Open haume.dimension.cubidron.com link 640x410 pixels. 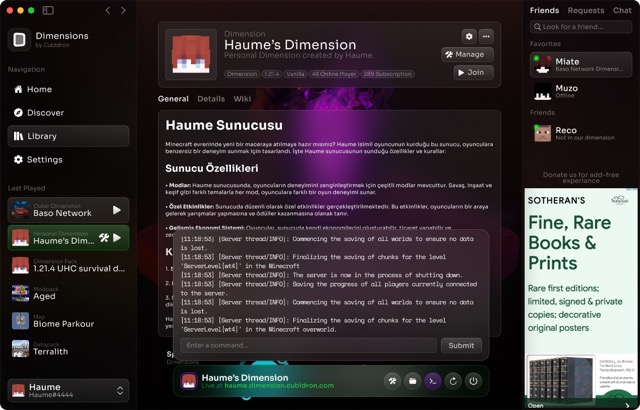[279, 386]
